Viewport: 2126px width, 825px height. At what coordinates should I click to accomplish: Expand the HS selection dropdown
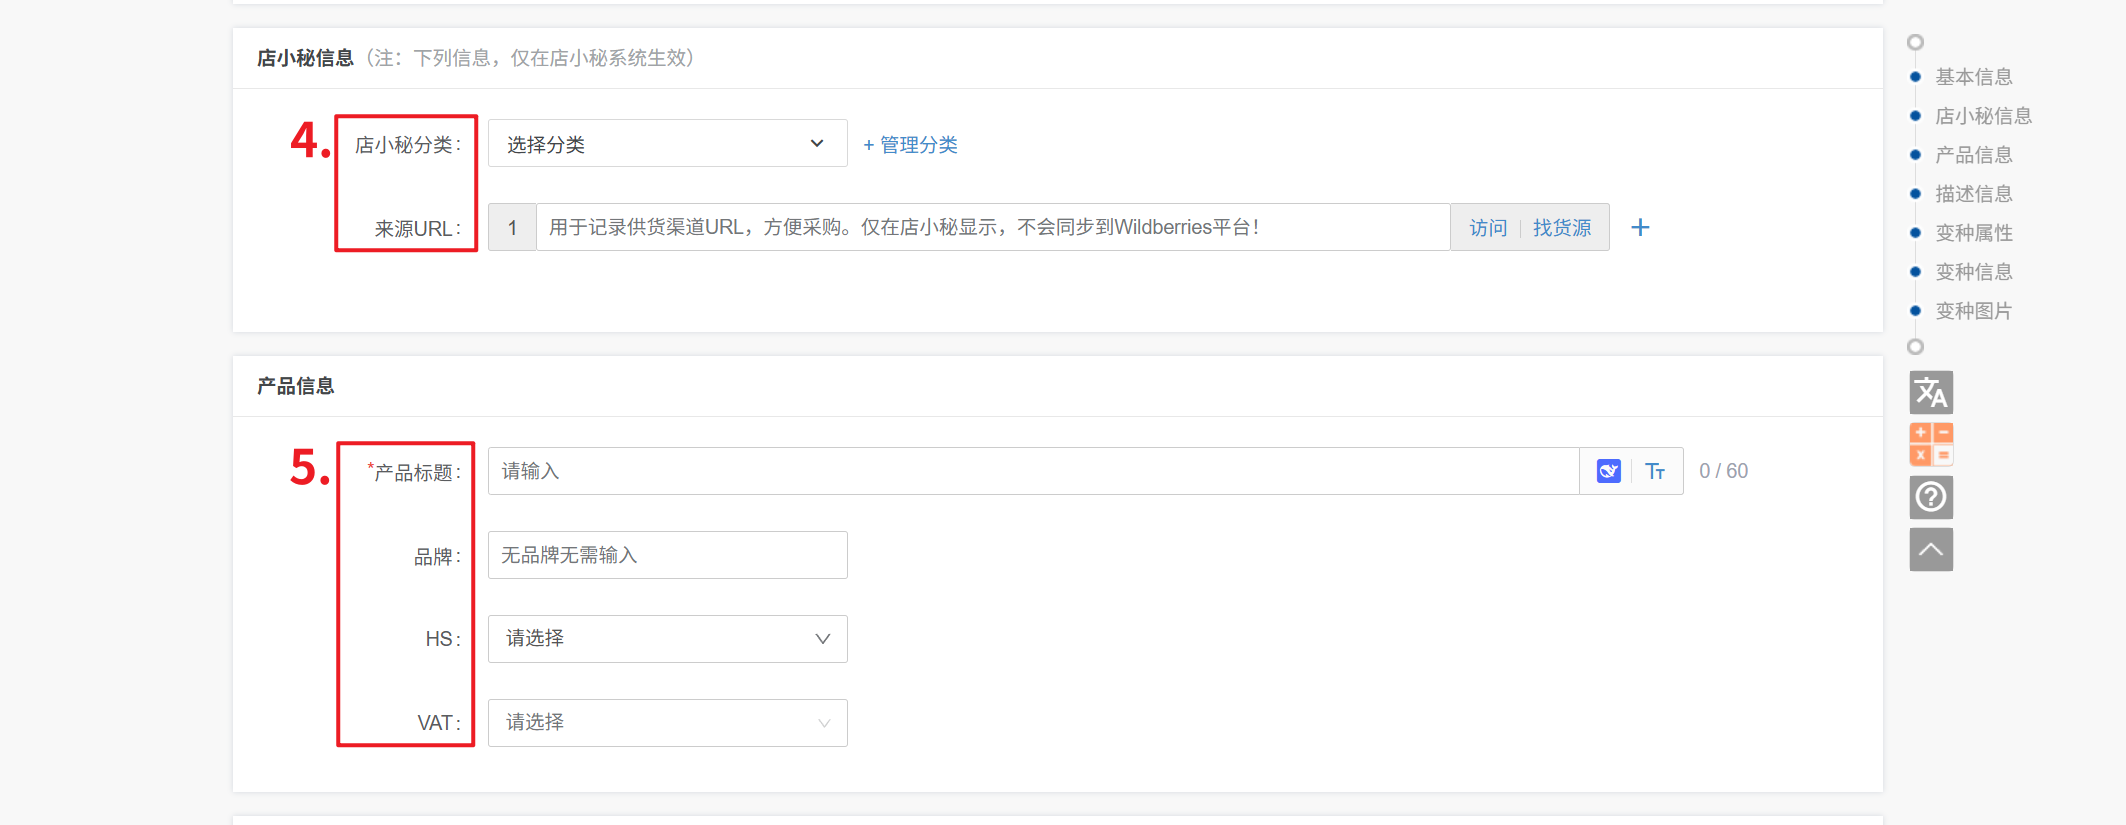667,639
